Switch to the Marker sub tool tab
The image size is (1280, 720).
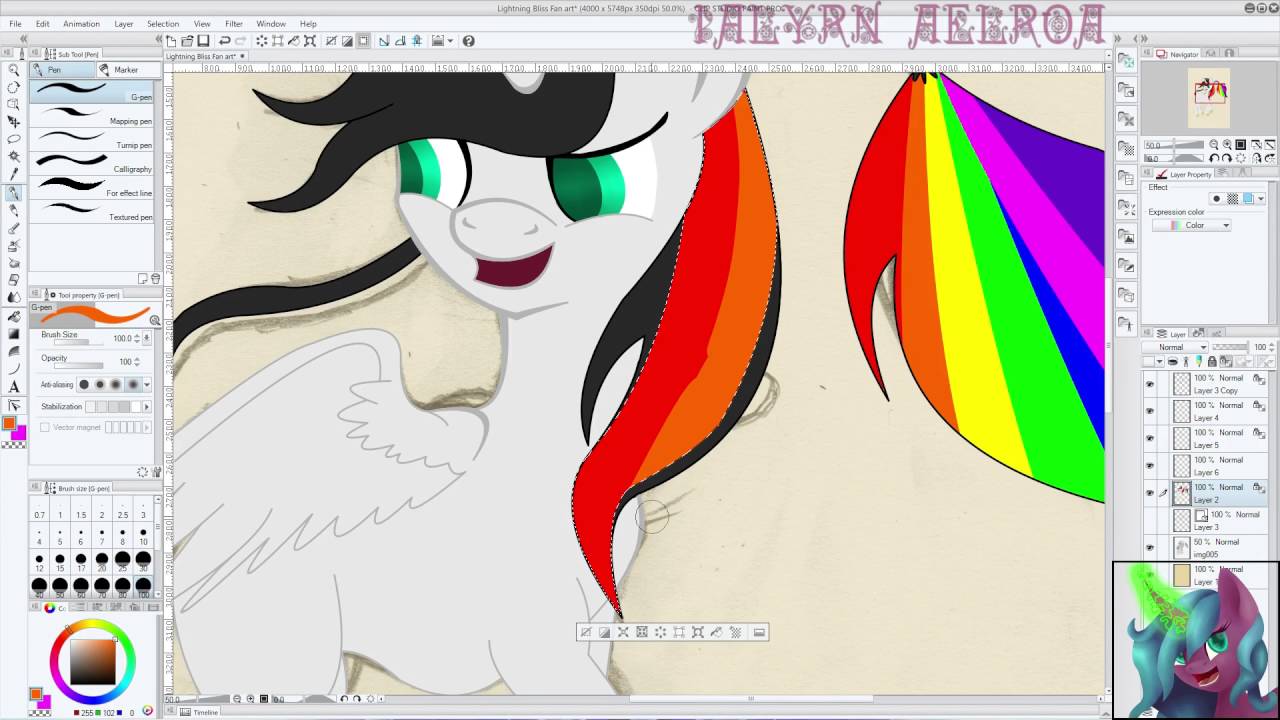tap(127, 70)
